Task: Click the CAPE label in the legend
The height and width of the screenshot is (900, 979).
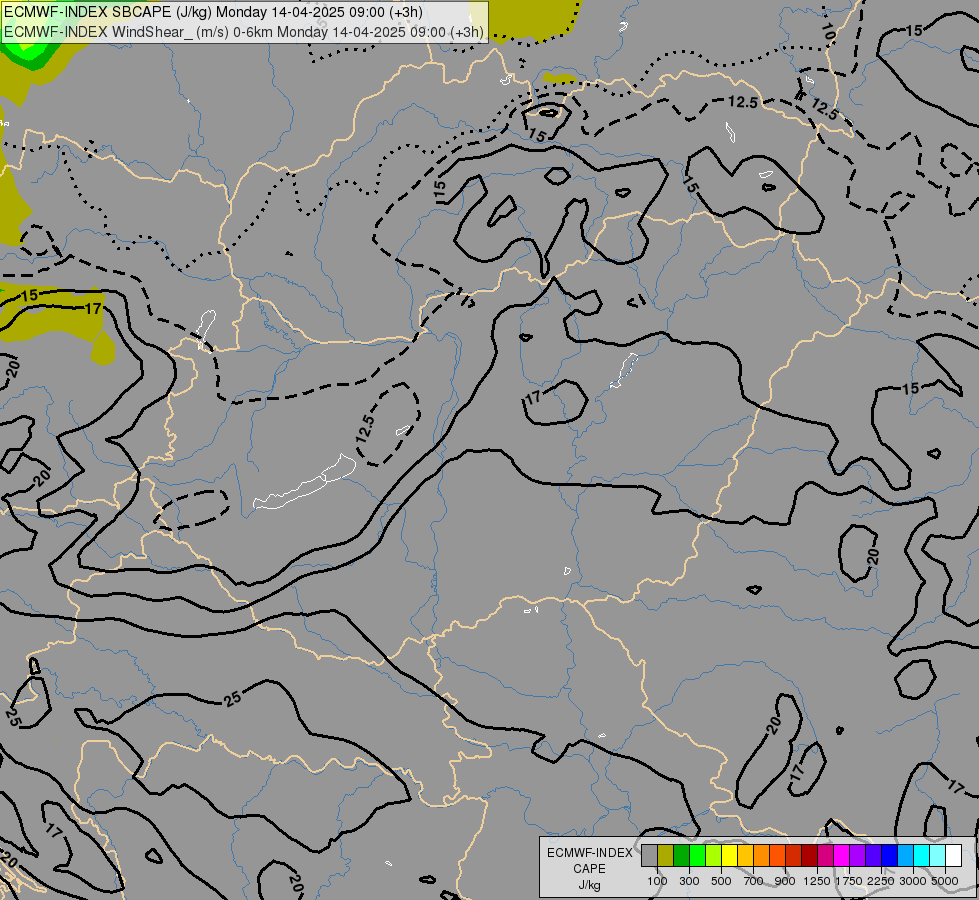Action: point(589,869)
